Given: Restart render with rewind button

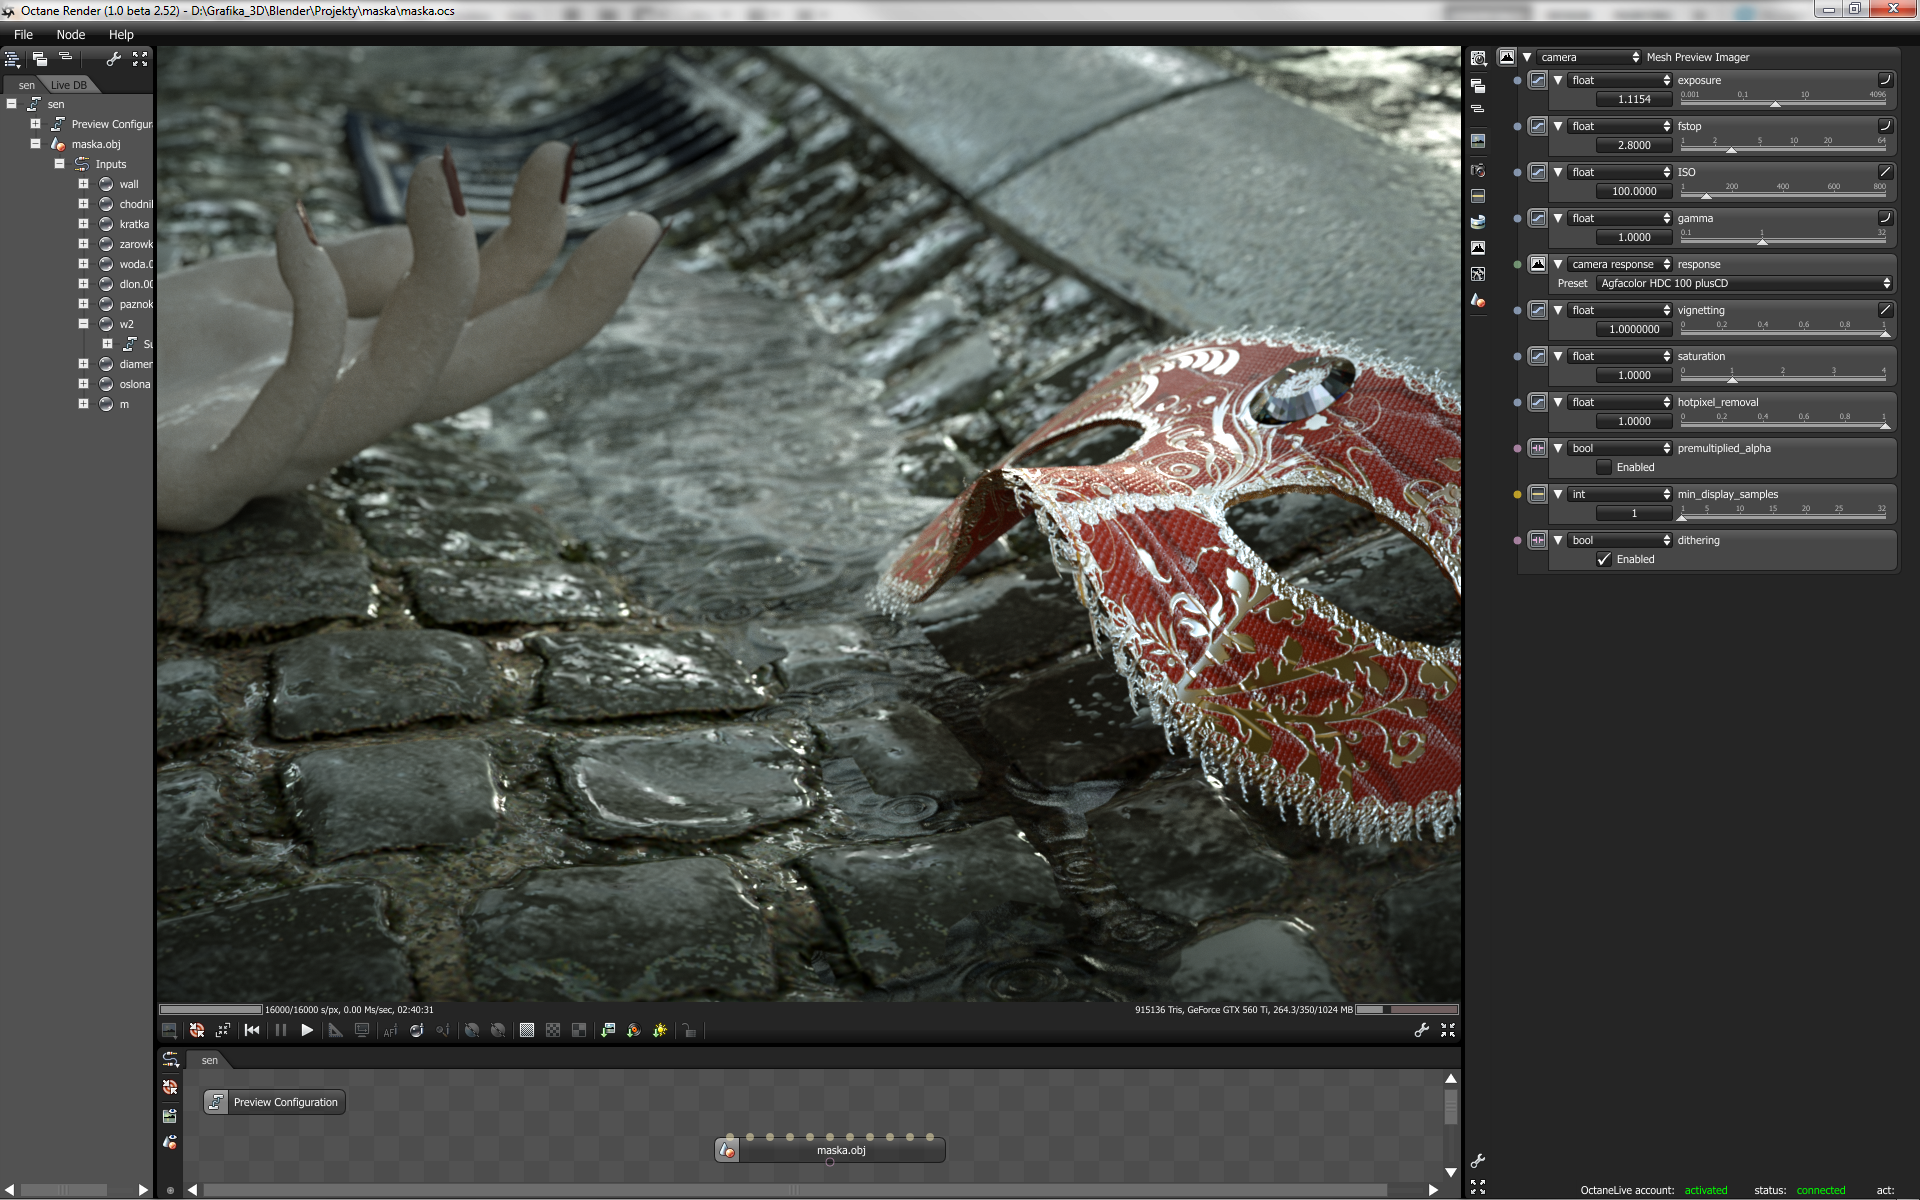Looking at the screenshot, I should (252, 1030).
